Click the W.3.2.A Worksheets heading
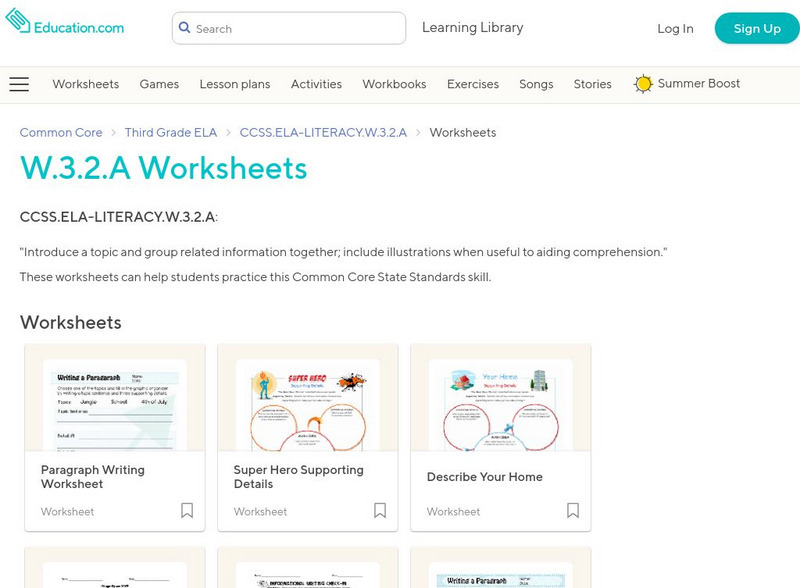The height and width of the screenshot is (588, 800). pos(163,168)
